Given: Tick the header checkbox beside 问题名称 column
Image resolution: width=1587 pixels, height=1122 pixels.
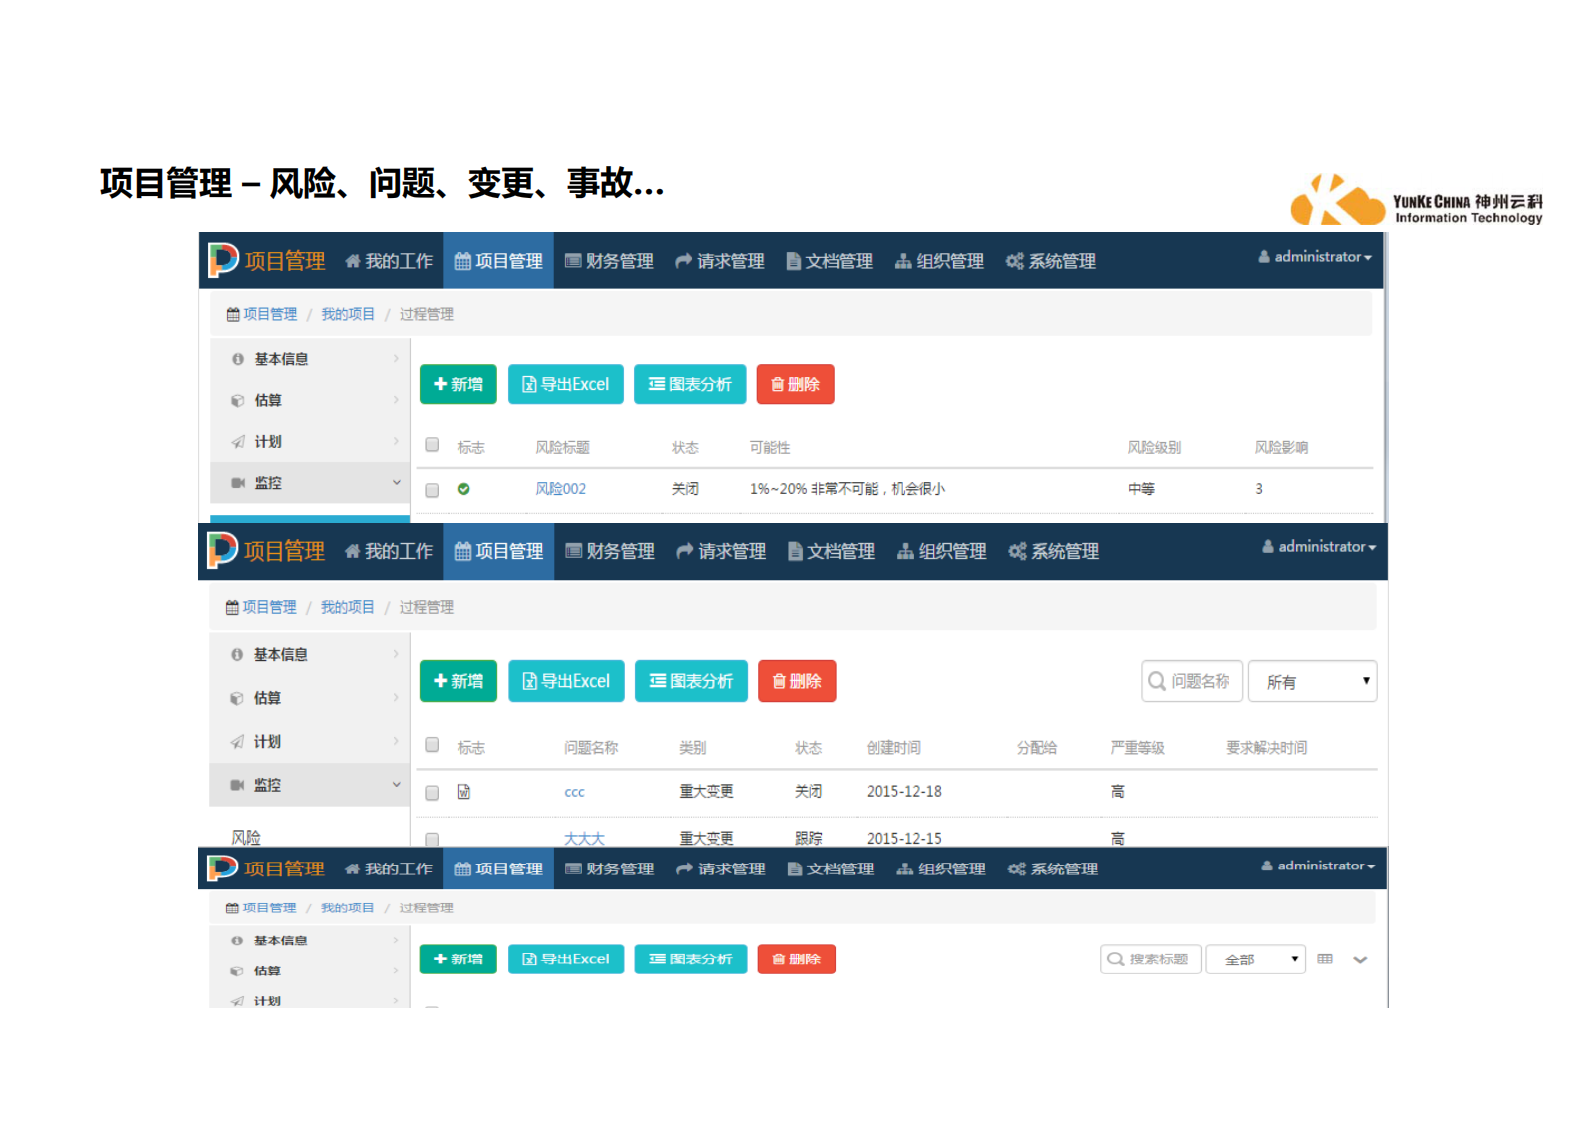Looking at the screenshot, I should coord(432,745).
